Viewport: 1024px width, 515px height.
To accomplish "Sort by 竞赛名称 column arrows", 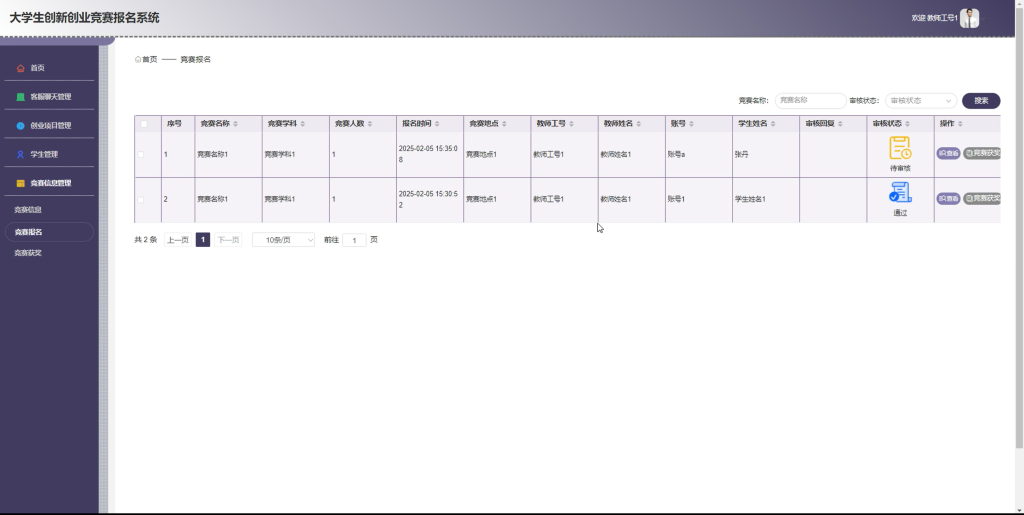I will click(236, 124).
